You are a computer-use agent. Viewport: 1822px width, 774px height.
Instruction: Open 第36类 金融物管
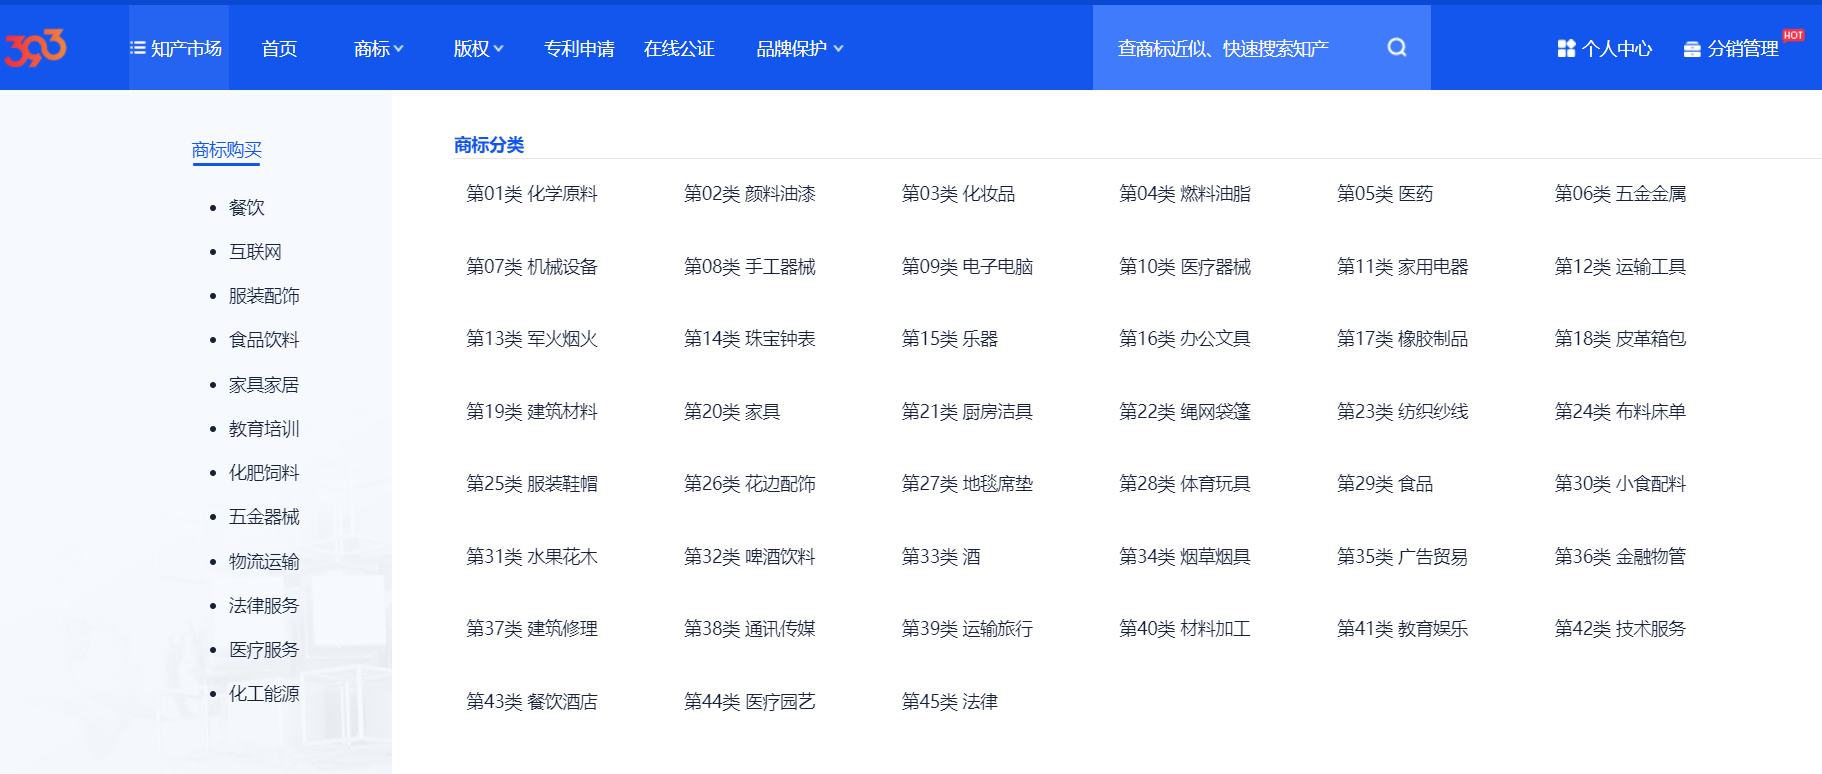(x=1620, y=557)
